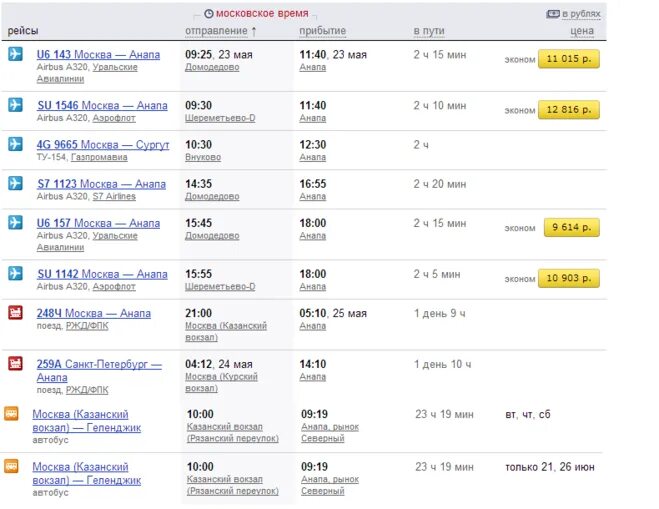Open Уральские Авиалинии link under U6 157
The image size is (659, 509).
pyautogui.click(x=87, y=241)
